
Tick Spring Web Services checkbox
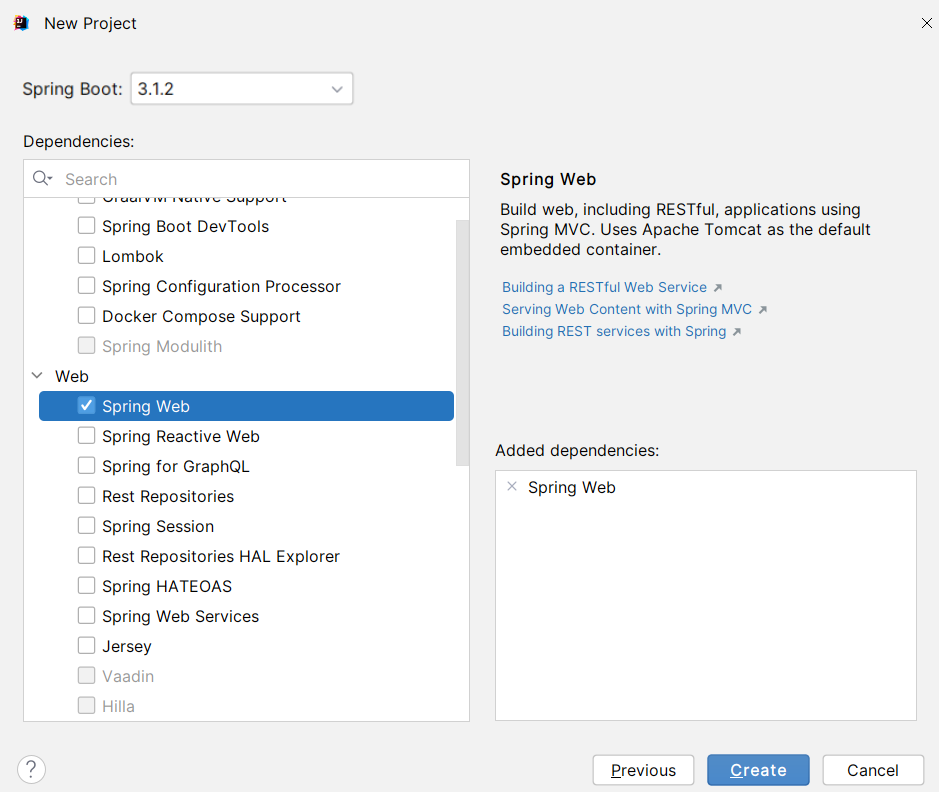[x=86, y=615]
